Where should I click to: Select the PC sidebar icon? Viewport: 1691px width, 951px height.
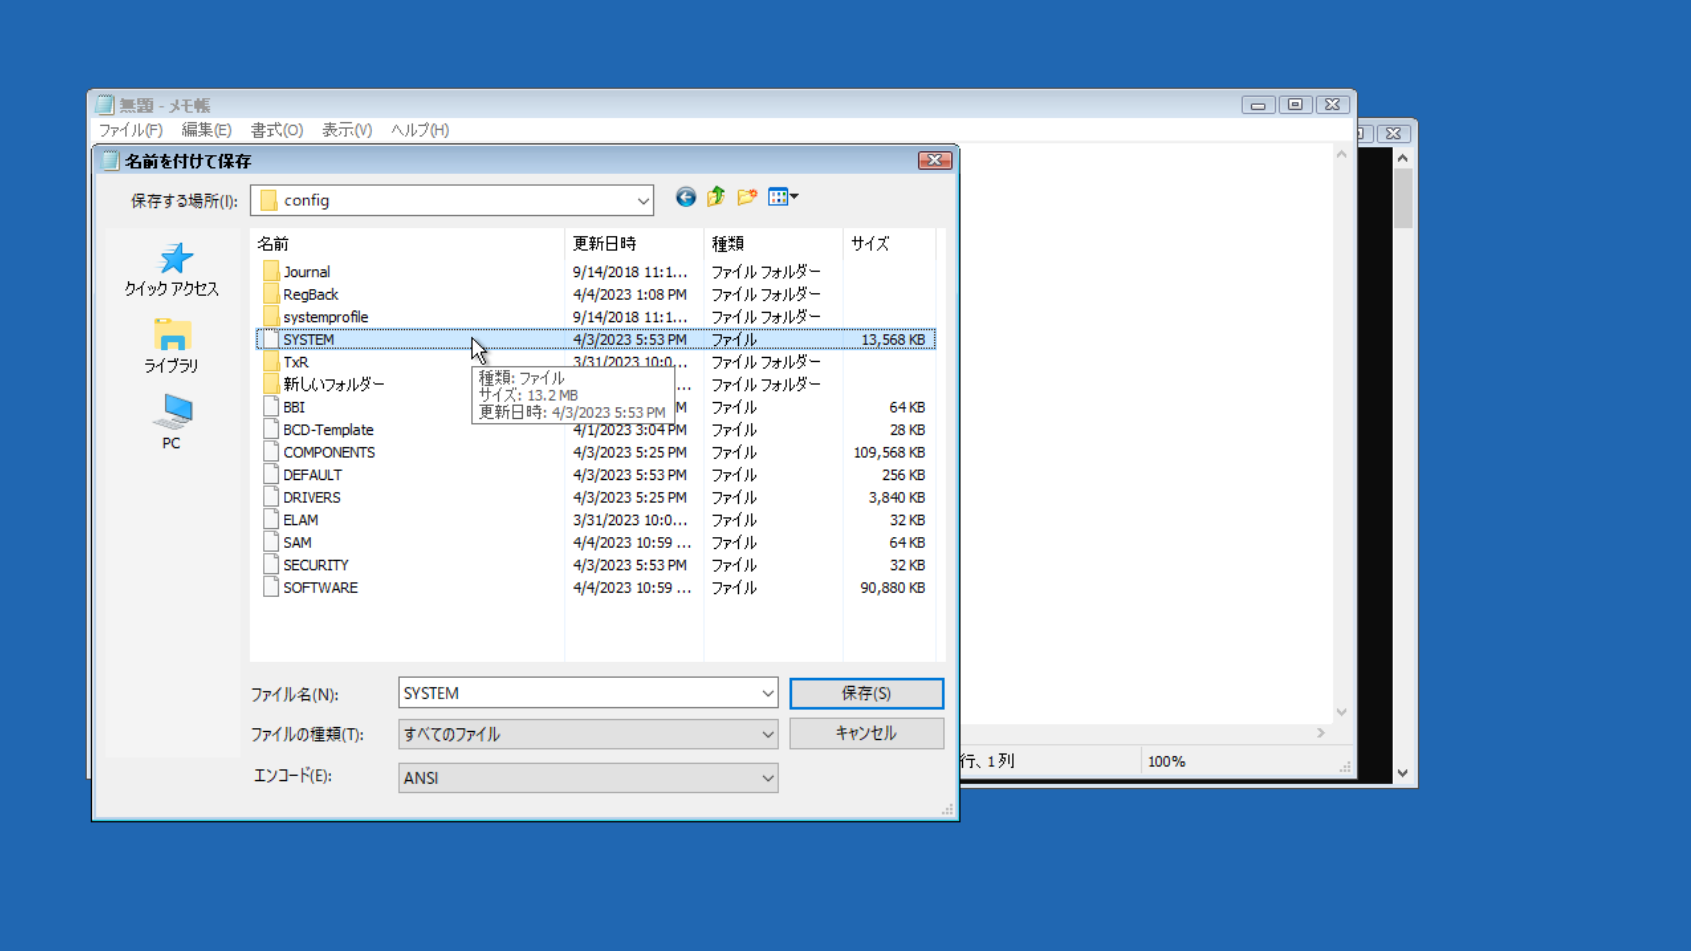[172, 421]
